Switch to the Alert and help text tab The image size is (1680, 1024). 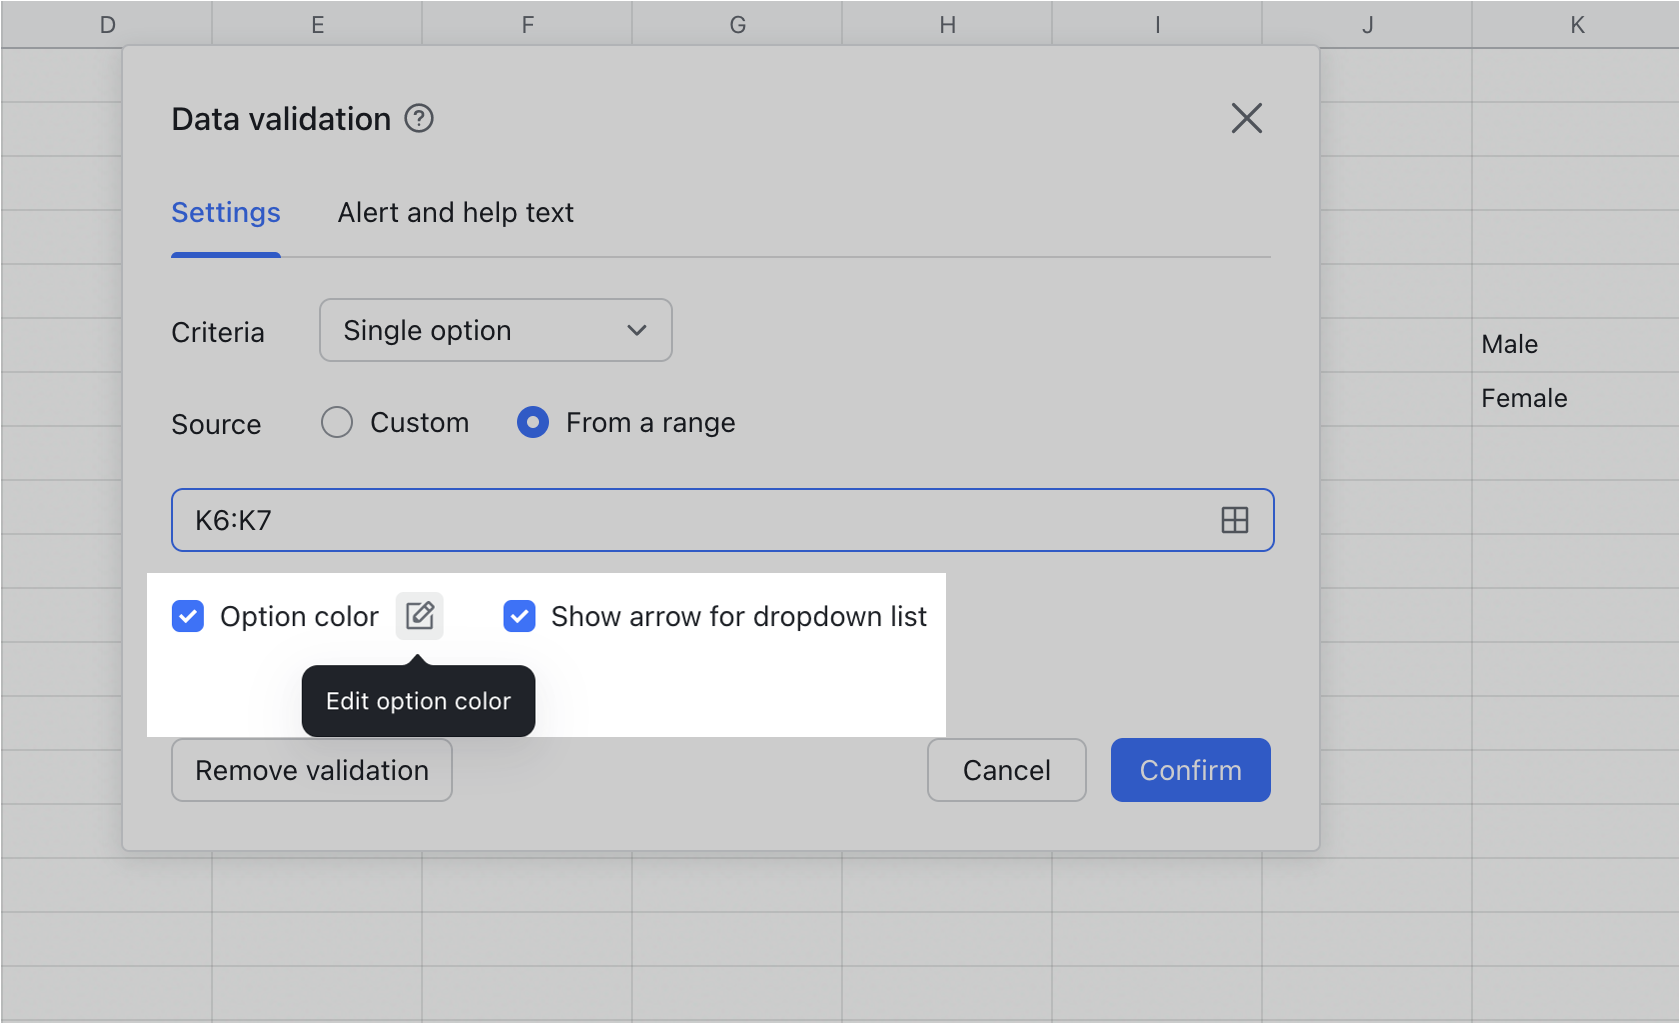click(x=455, y=212)
